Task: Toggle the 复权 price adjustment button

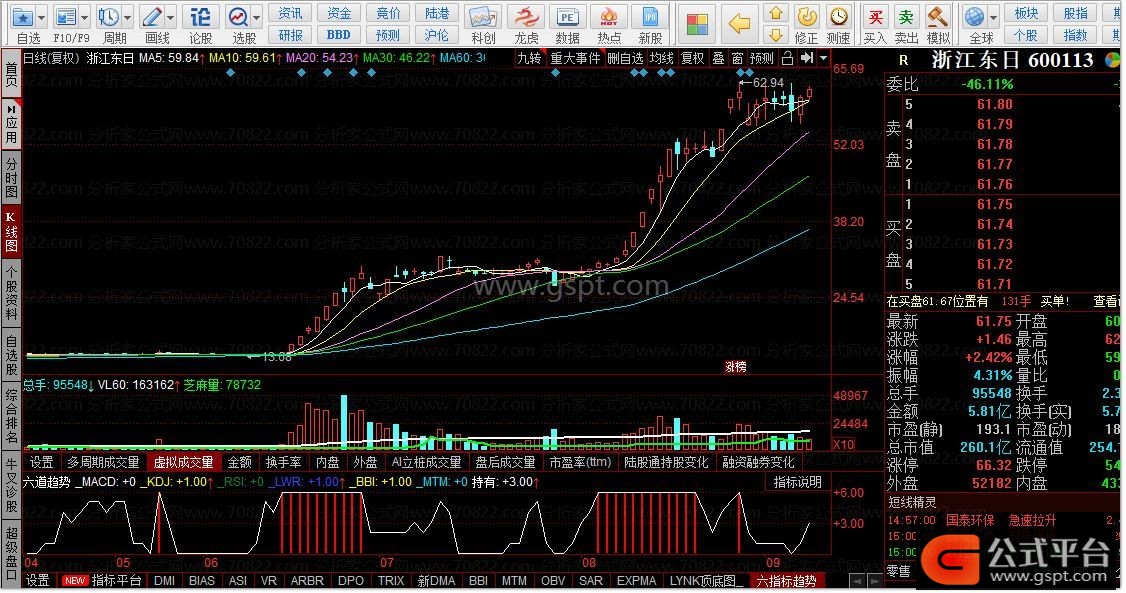Action: pyautogui.click(x=692, y=58)
